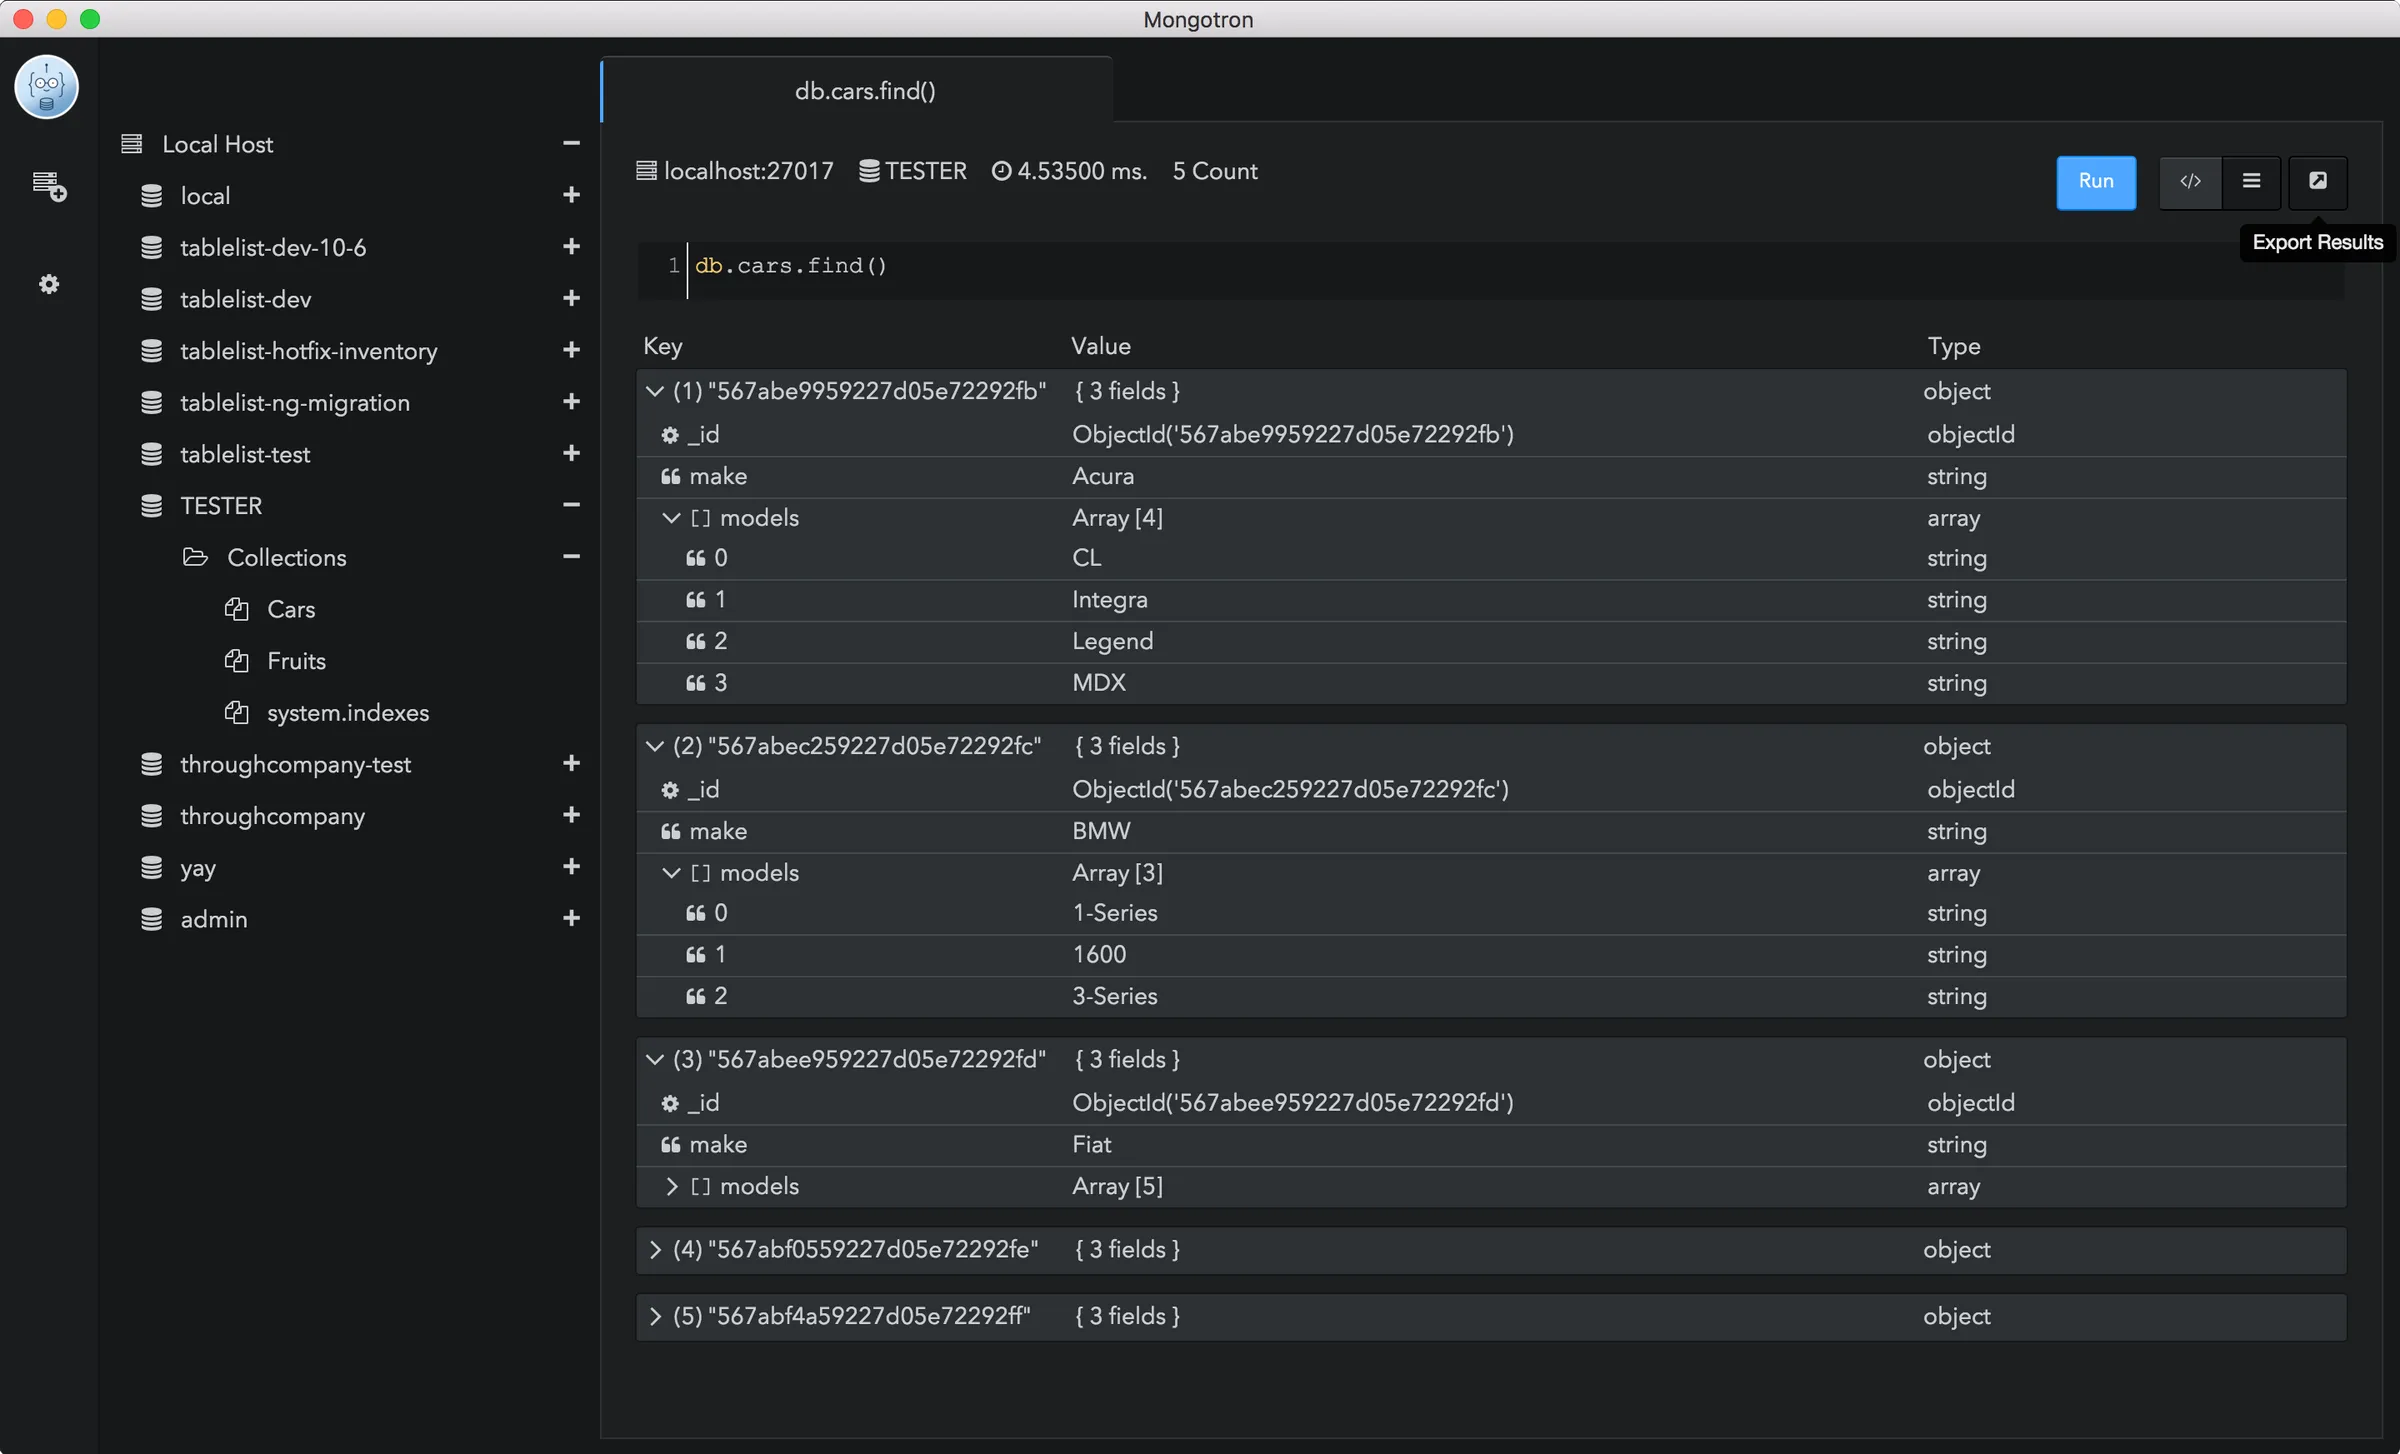This screenshot has height=1454, width=2400.
Task: Open the Export Results icon
Action: 2318,182
